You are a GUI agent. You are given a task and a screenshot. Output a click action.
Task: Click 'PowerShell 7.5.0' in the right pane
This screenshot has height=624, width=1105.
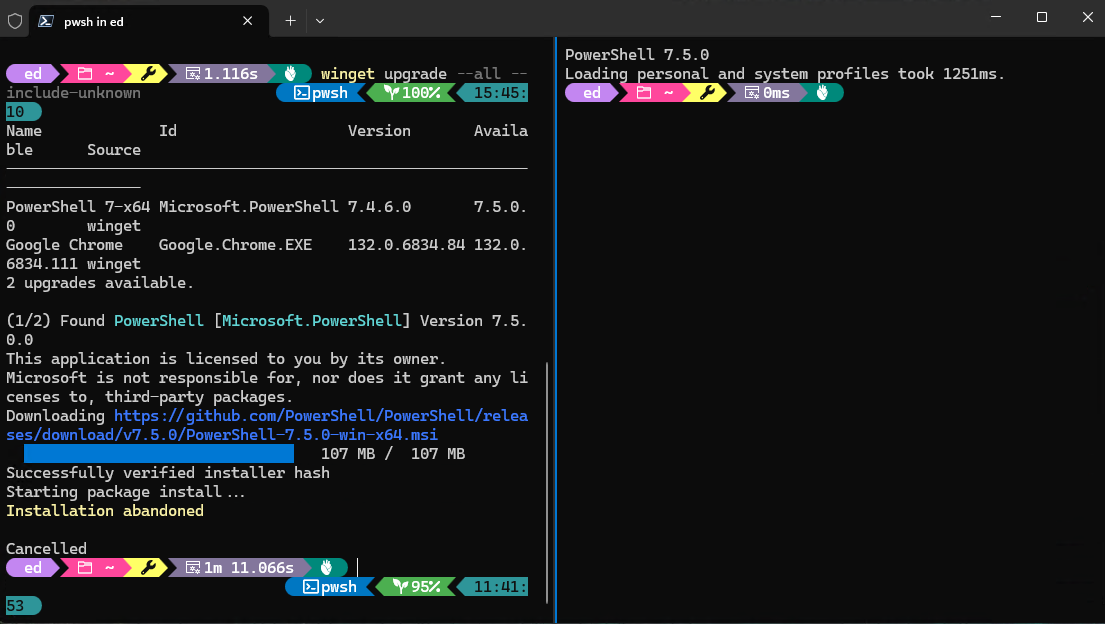[x=637, y=54]
